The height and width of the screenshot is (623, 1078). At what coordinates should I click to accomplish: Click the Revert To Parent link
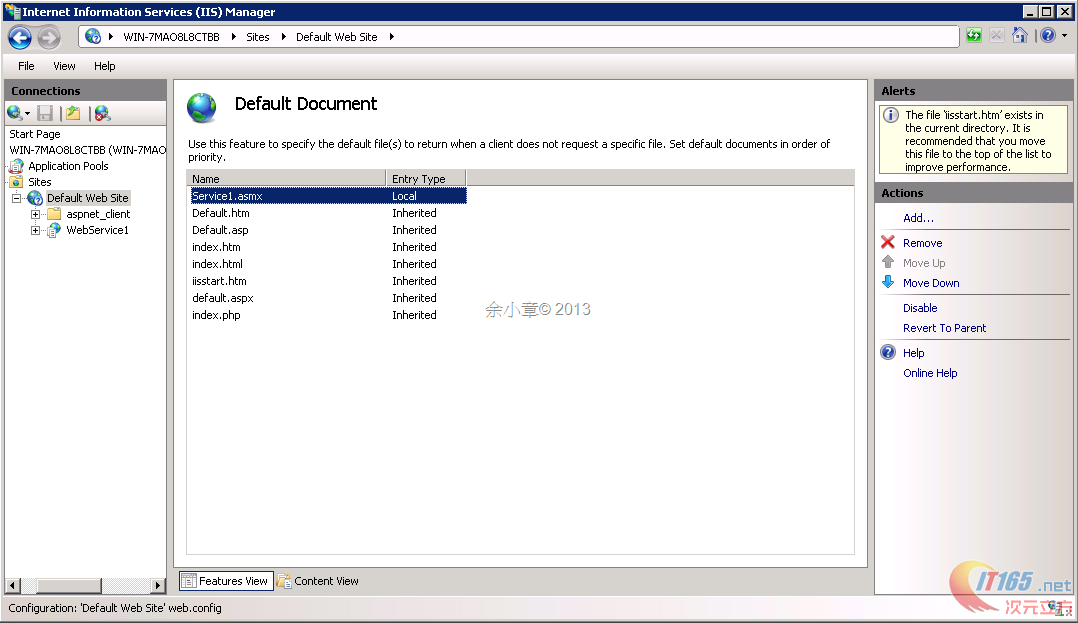click(945, 328)
